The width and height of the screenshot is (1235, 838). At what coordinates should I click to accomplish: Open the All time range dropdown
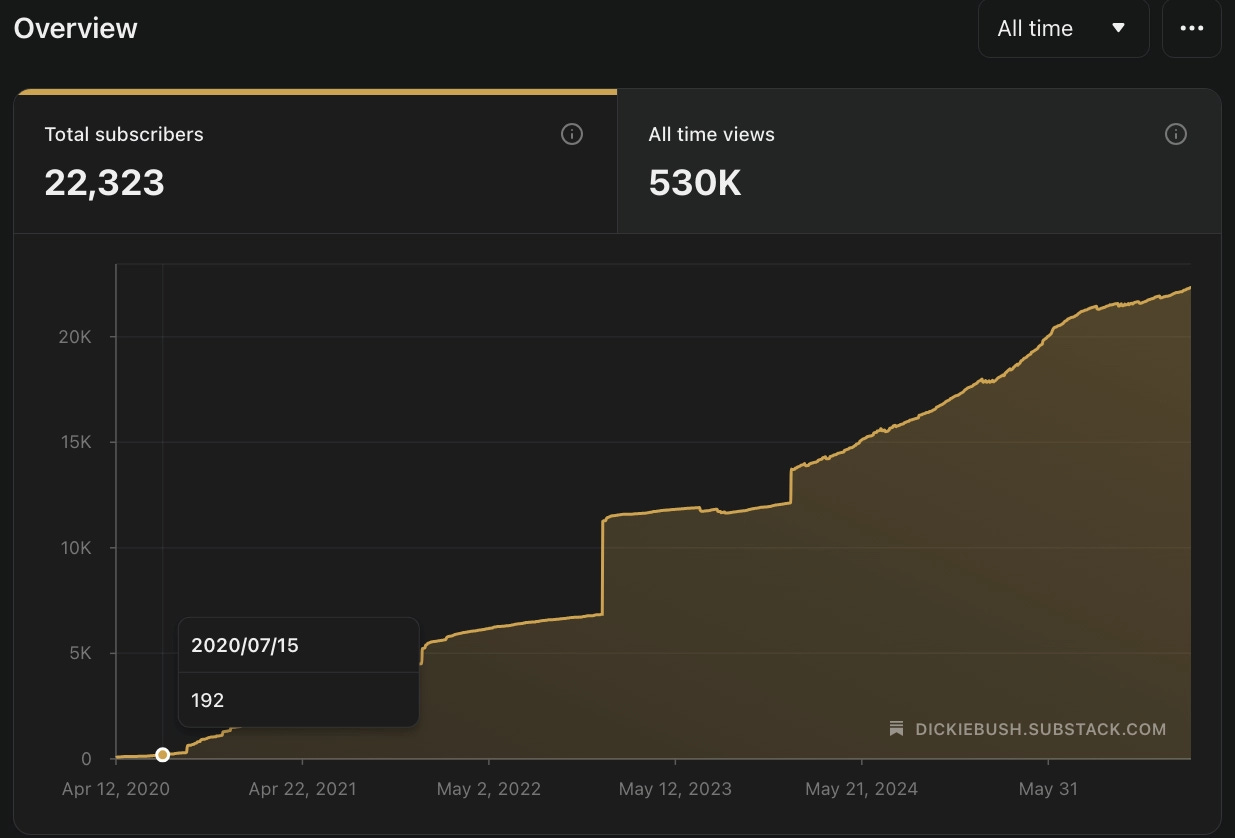click(x=1063, y=29)
